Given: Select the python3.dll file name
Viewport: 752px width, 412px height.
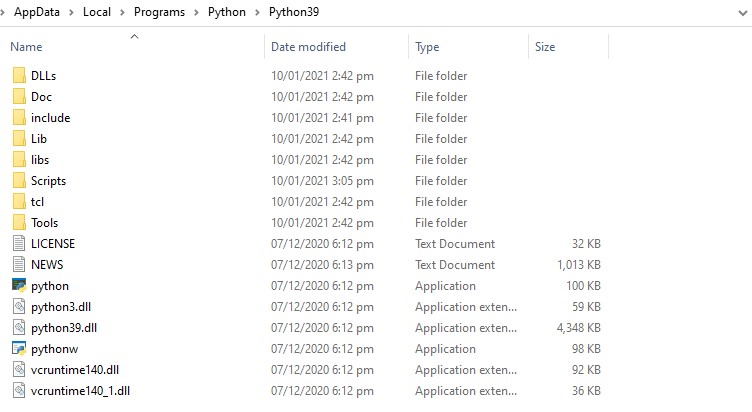Looking at the screenshot, I should coord(61,307).
